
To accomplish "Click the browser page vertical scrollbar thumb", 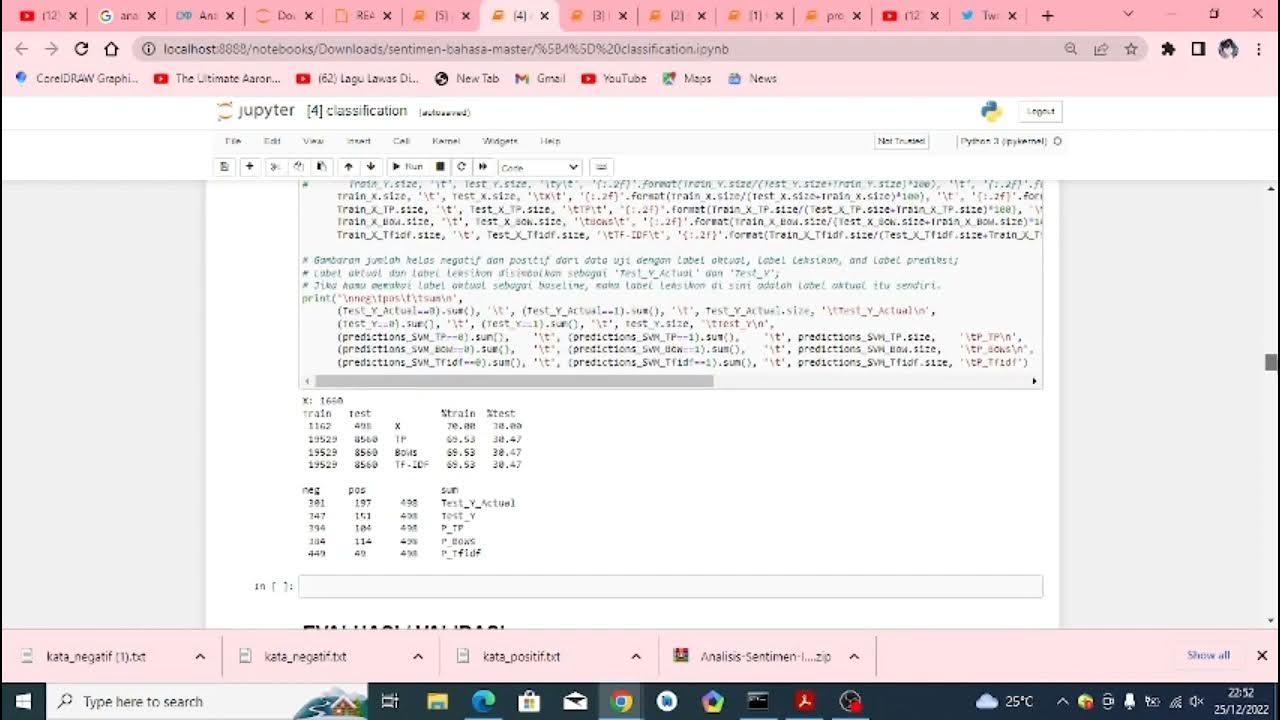I will point(1271,362).
